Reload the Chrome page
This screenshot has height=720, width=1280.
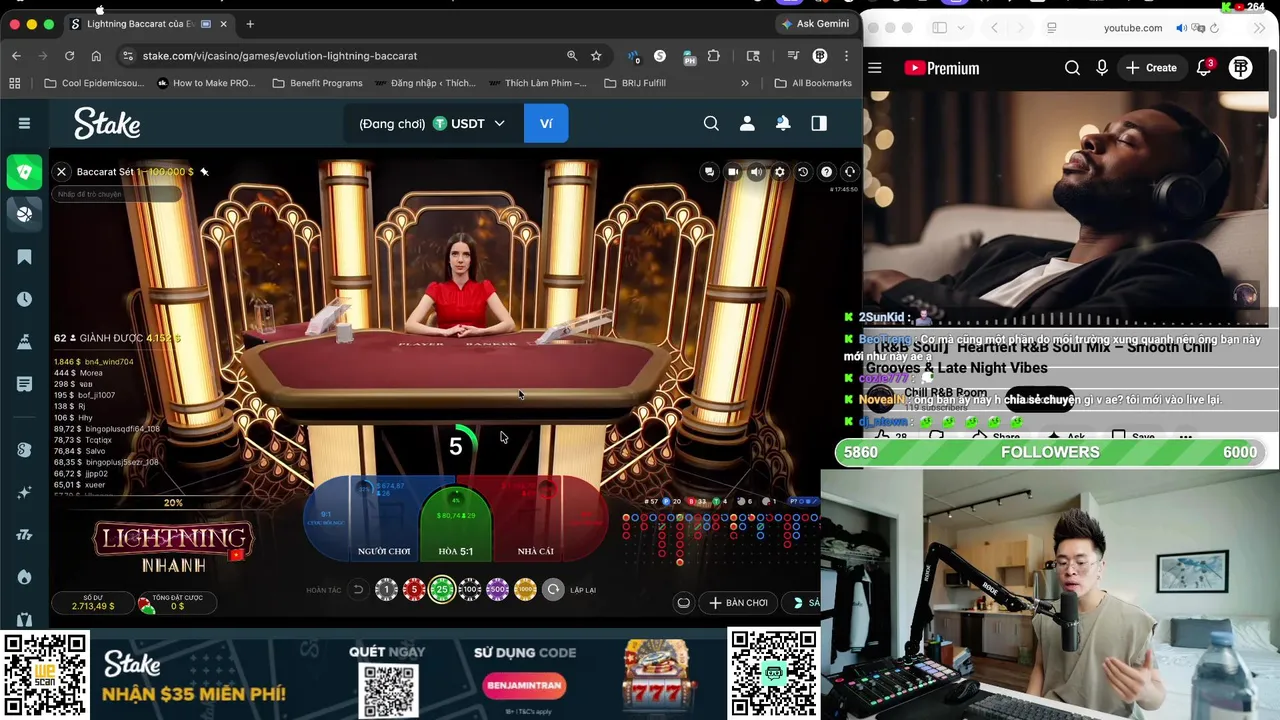[x=69, y=56]
